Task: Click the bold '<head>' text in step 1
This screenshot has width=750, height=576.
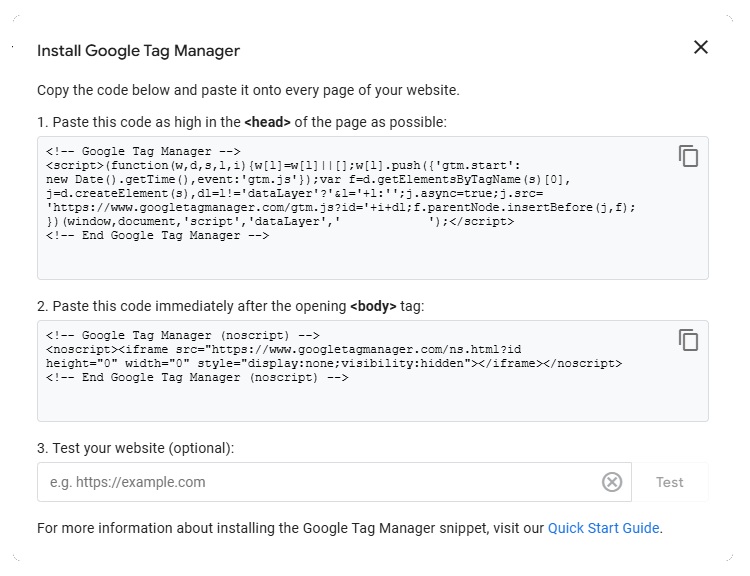Action: 267,122
